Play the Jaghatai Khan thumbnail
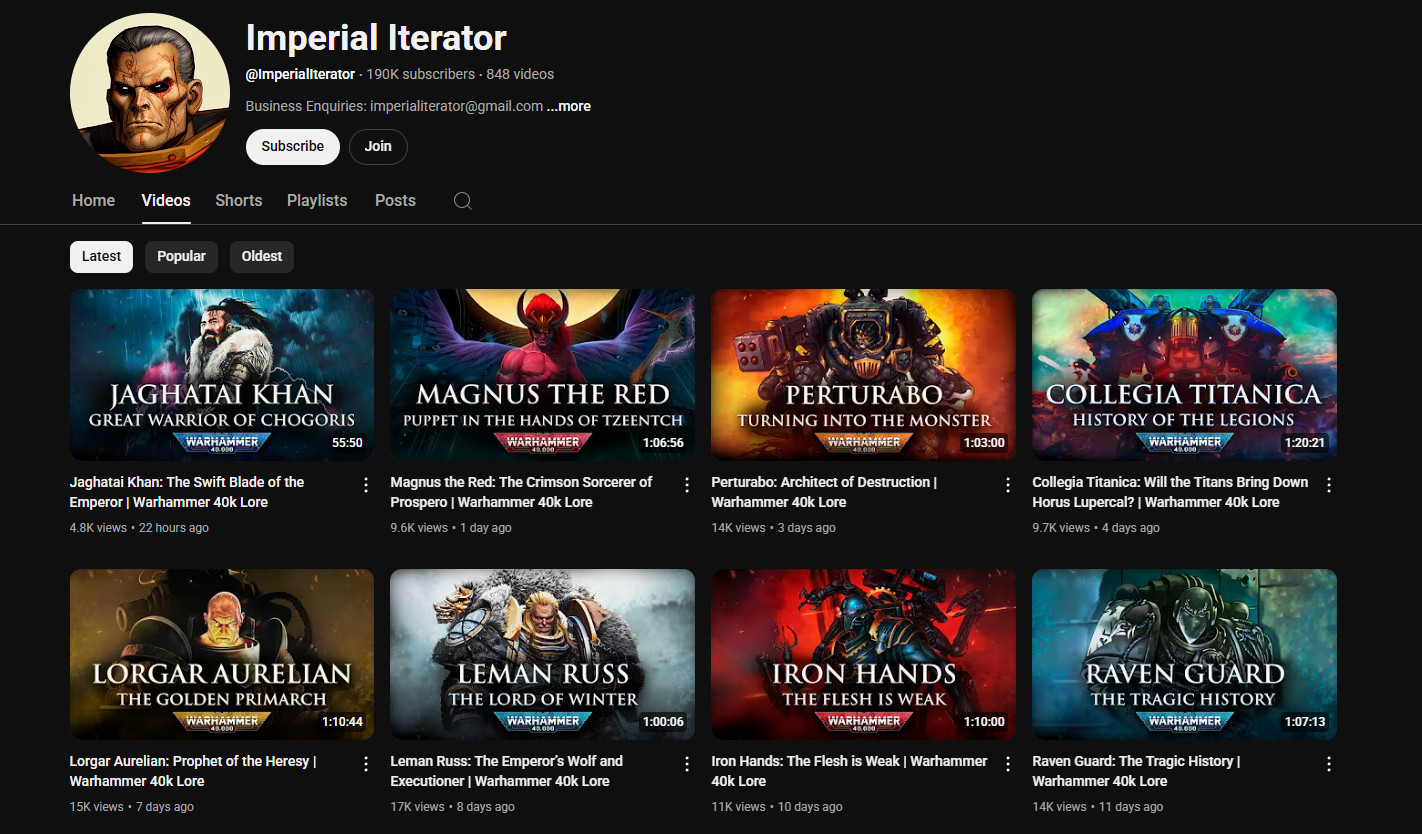The height and width of the screenshot is (834, 1422). (222, 375)
